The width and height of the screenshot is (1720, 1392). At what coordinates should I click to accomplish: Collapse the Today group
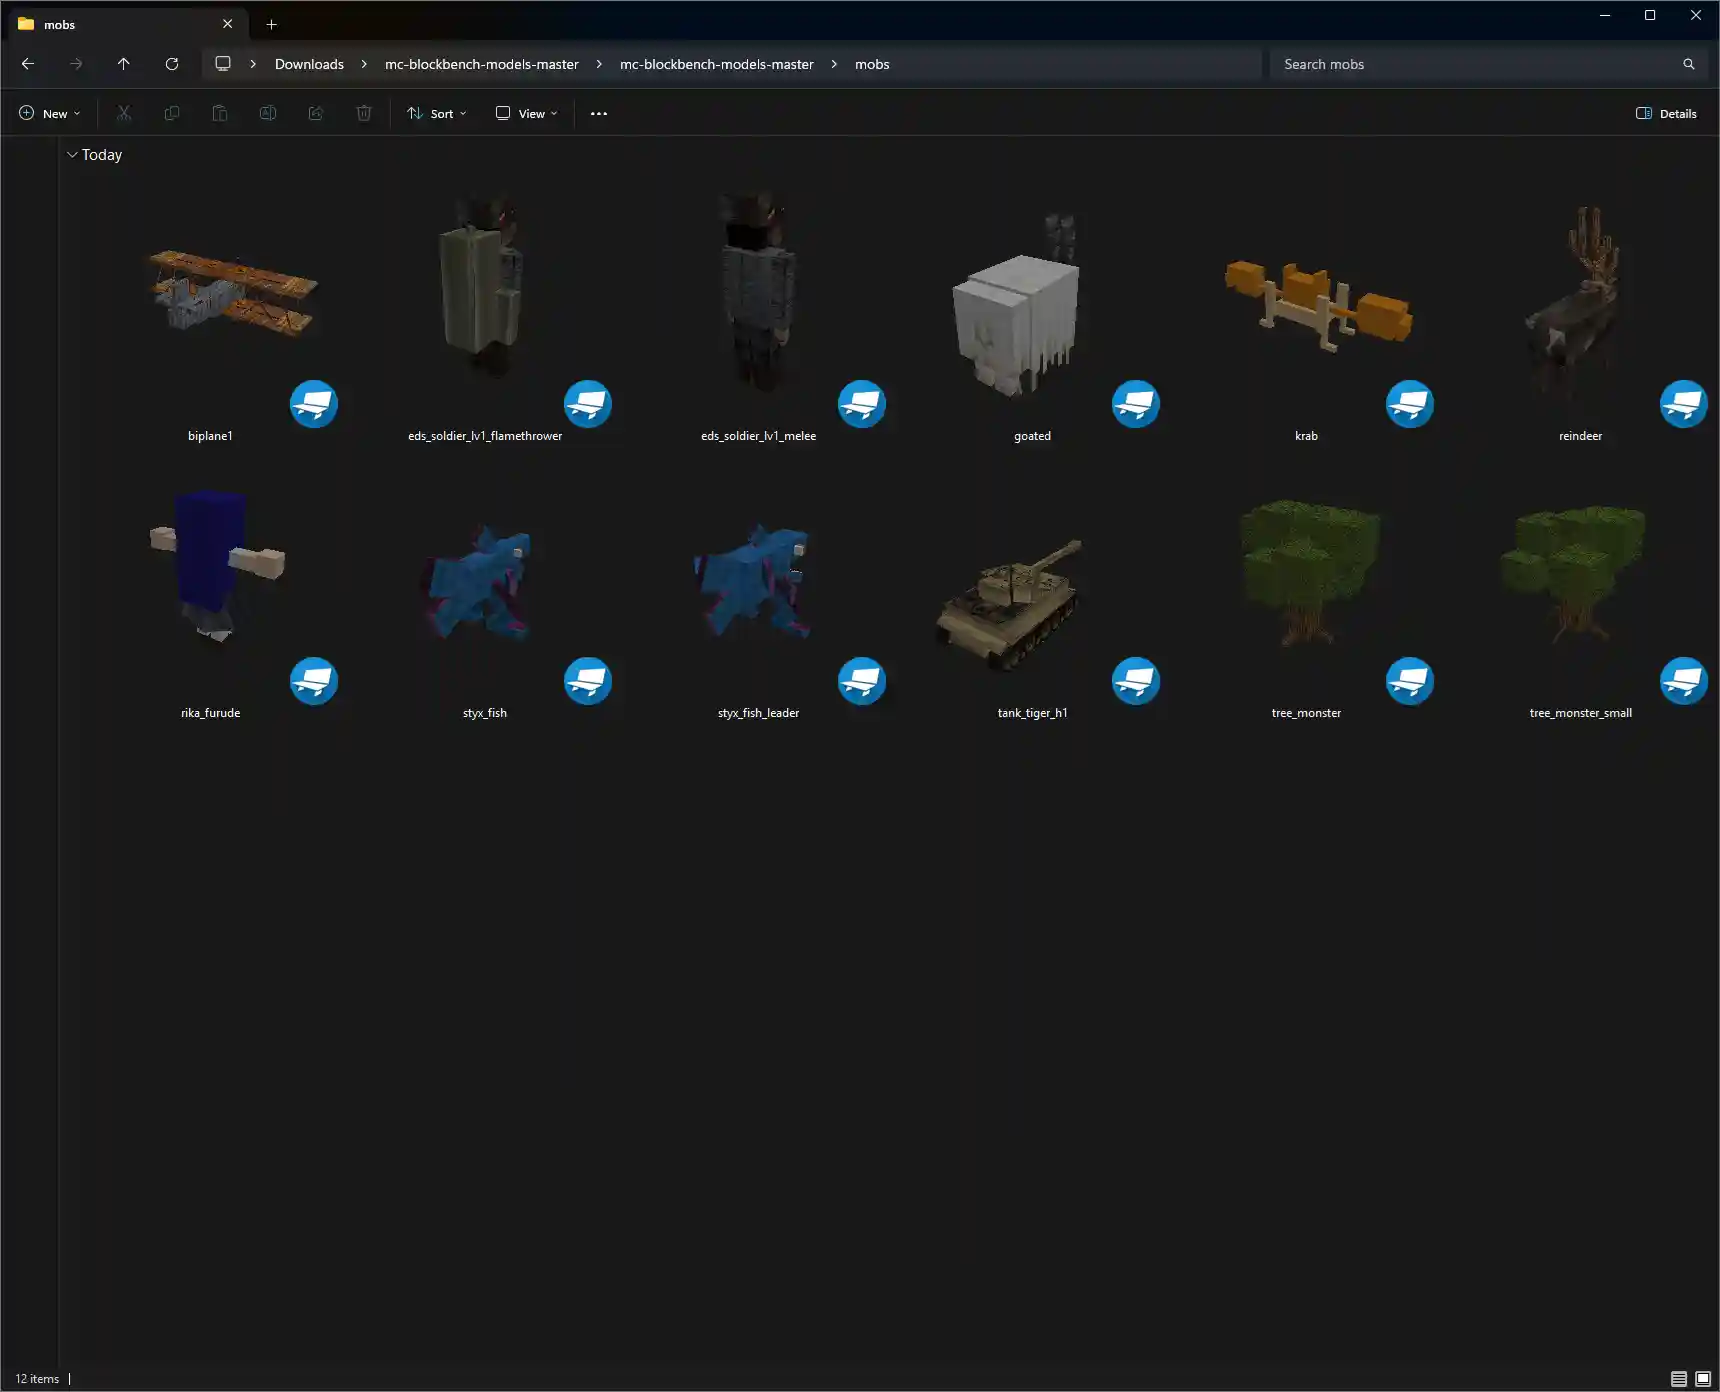(x=72, y=154)
